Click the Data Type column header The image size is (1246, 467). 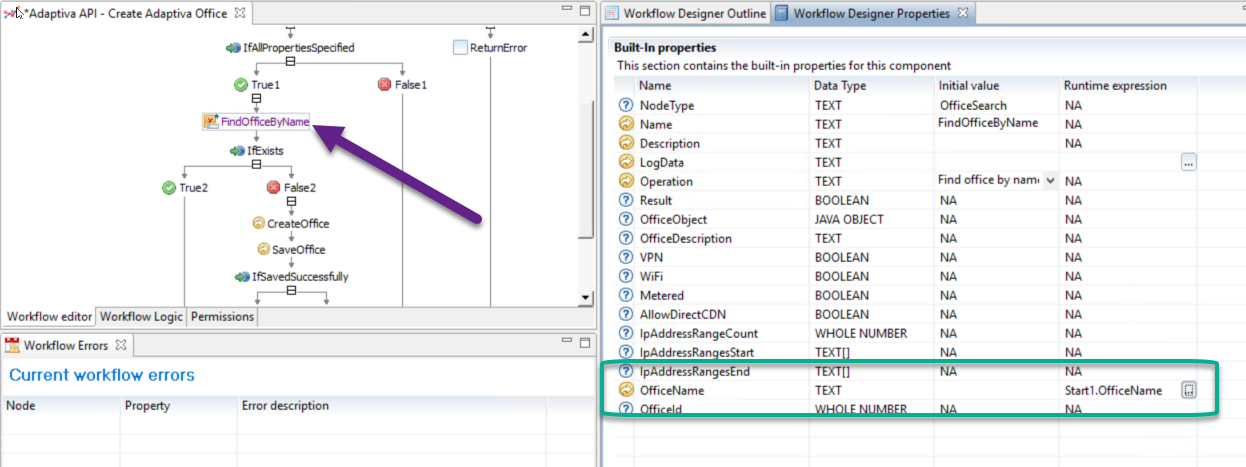[x=871, y=86]
